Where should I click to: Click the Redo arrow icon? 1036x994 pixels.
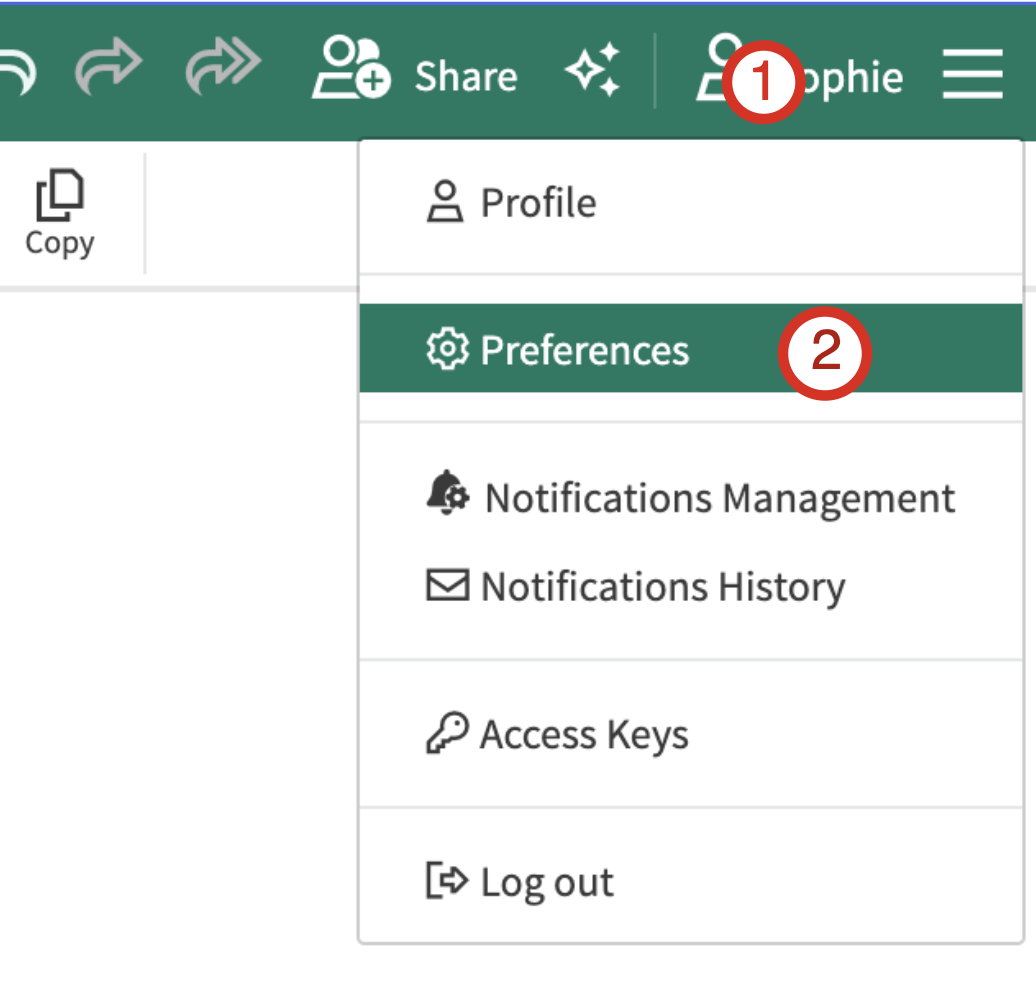(x=110, y=70)
